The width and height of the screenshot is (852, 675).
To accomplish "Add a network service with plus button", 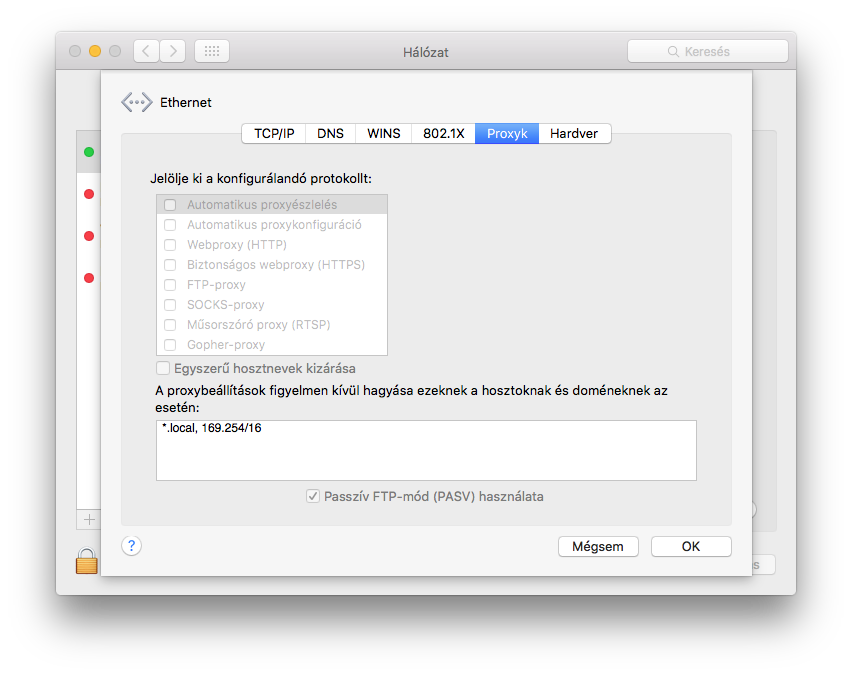I will pyautogui.click(x=89, y=520).
